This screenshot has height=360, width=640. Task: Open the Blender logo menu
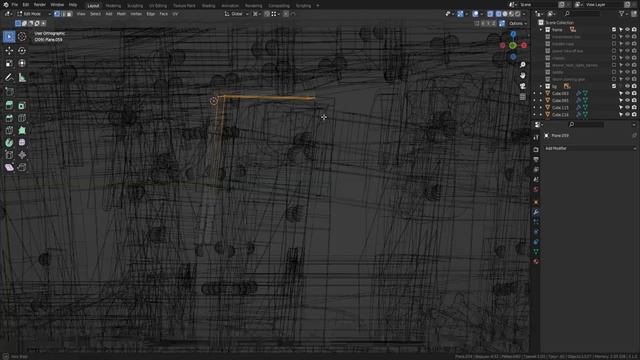click(x=5, y=4)
